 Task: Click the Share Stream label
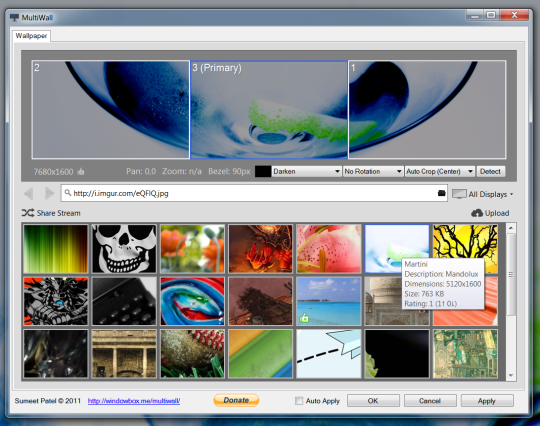59,213
